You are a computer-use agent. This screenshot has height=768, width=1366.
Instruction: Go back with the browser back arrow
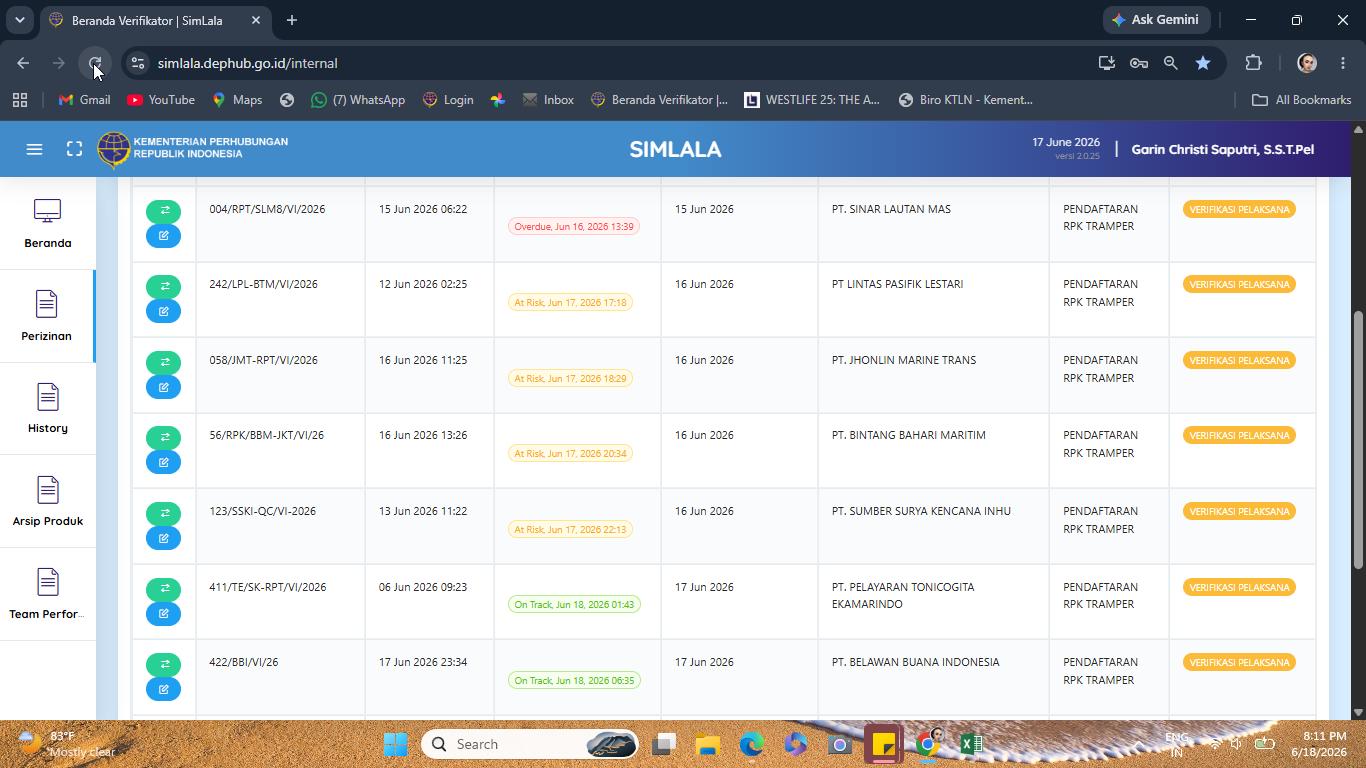coord(23,63)
